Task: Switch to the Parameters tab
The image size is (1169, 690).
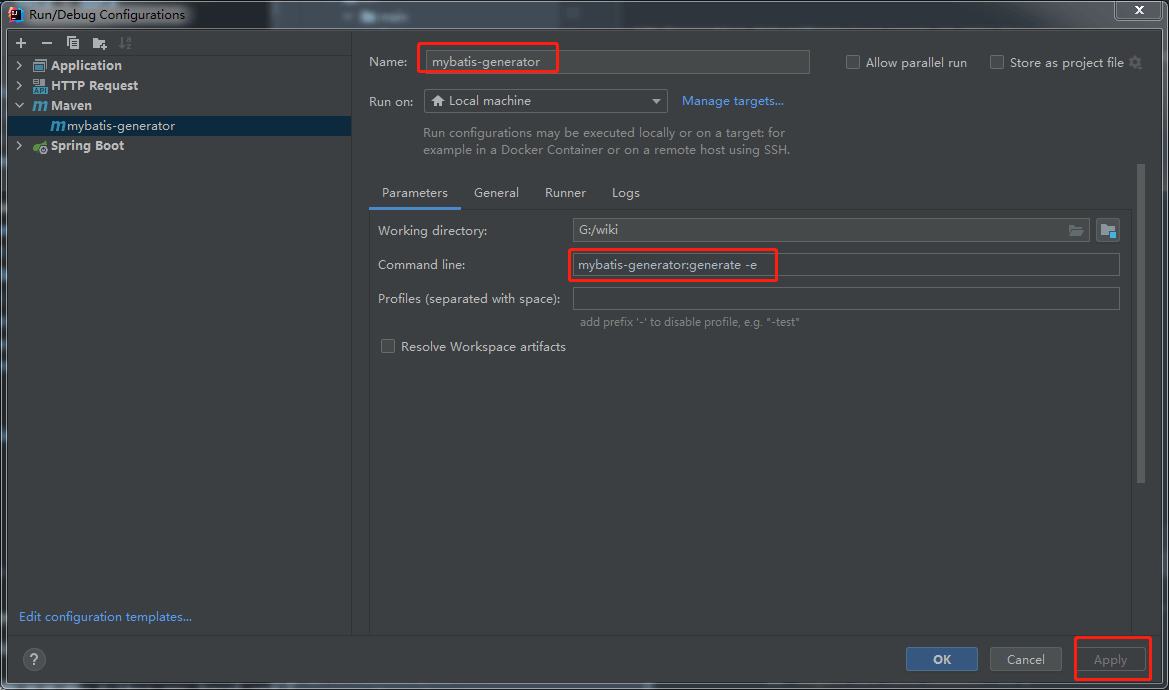Action: 415,193
